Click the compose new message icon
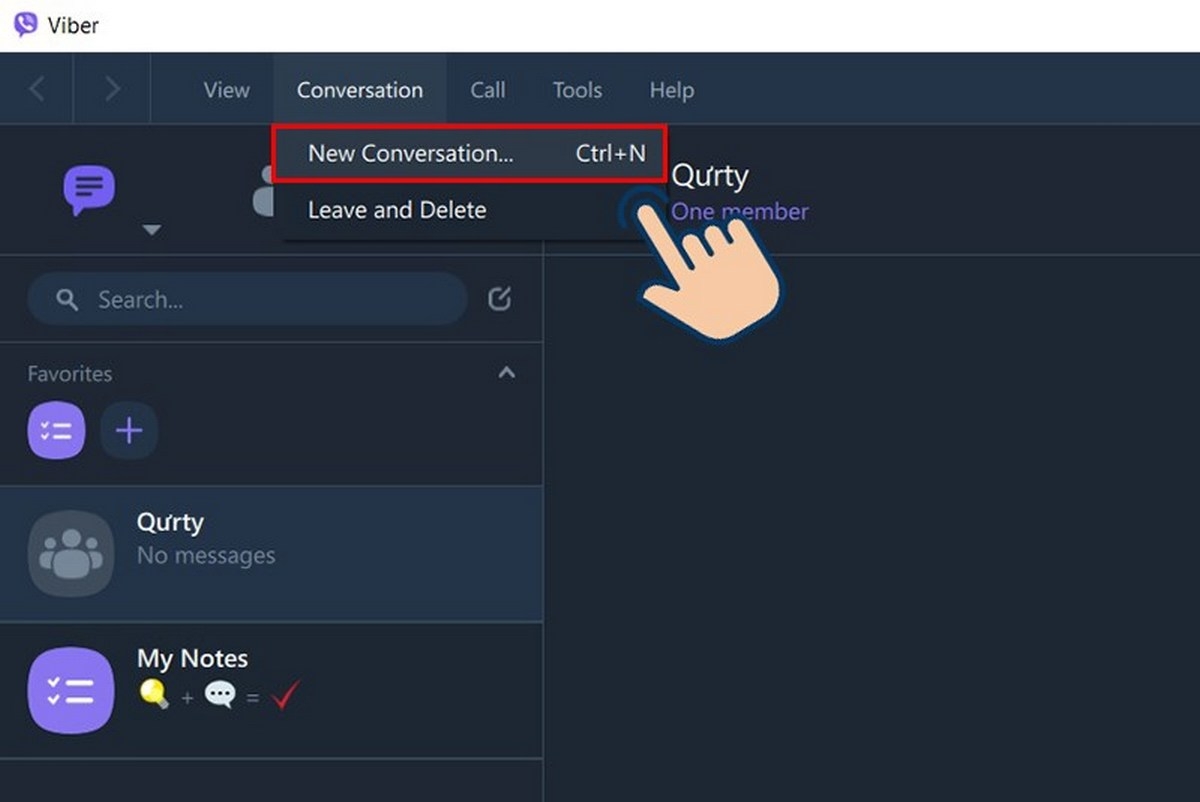The height and width of the screenshot is (802, 1200). point(499,298)
